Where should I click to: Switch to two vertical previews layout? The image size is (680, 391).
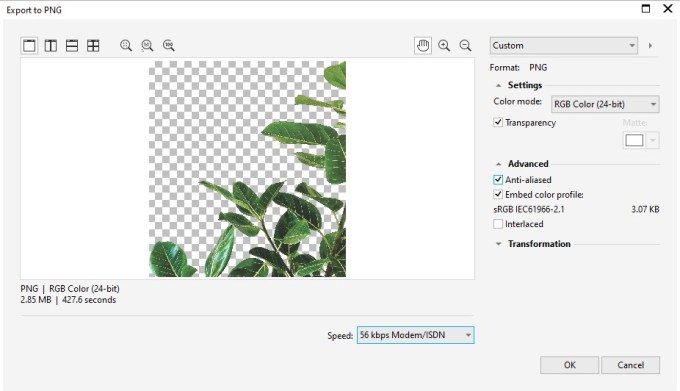[51, 46]
